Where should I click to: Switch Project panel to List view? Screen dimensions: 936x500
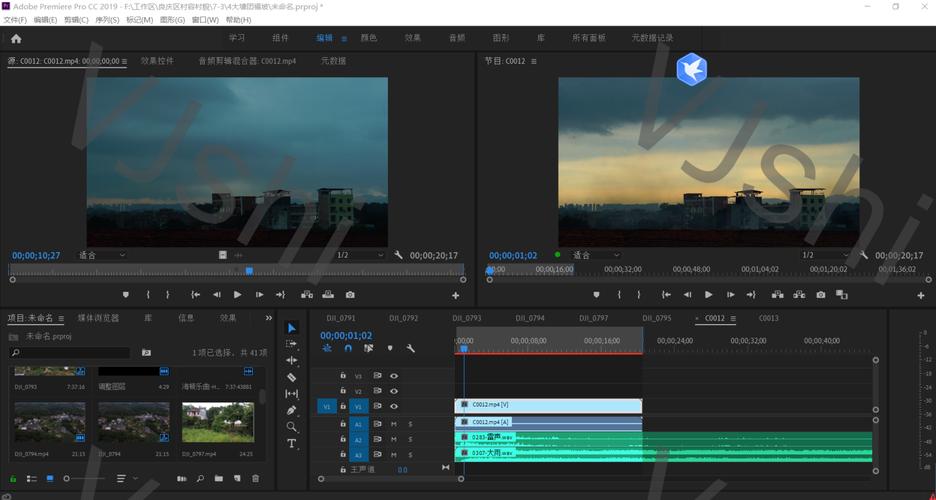click(x=32, y=479)
